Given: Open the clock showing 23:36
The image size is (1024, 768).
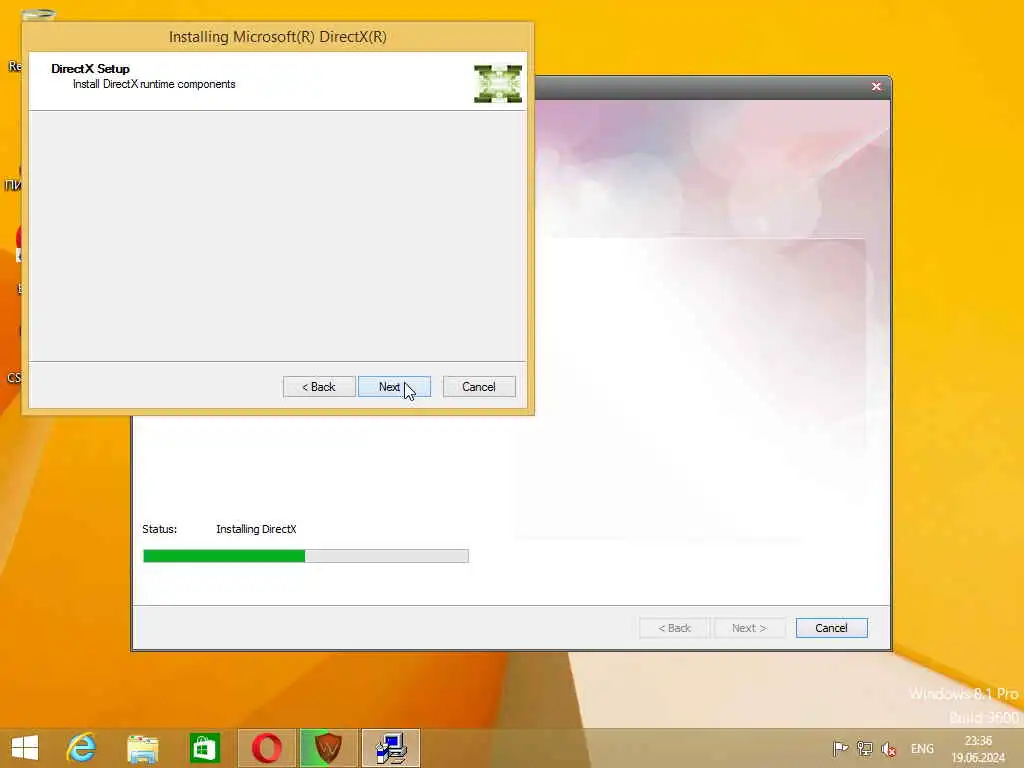Looking at the screenshot, I should (978, 749).
